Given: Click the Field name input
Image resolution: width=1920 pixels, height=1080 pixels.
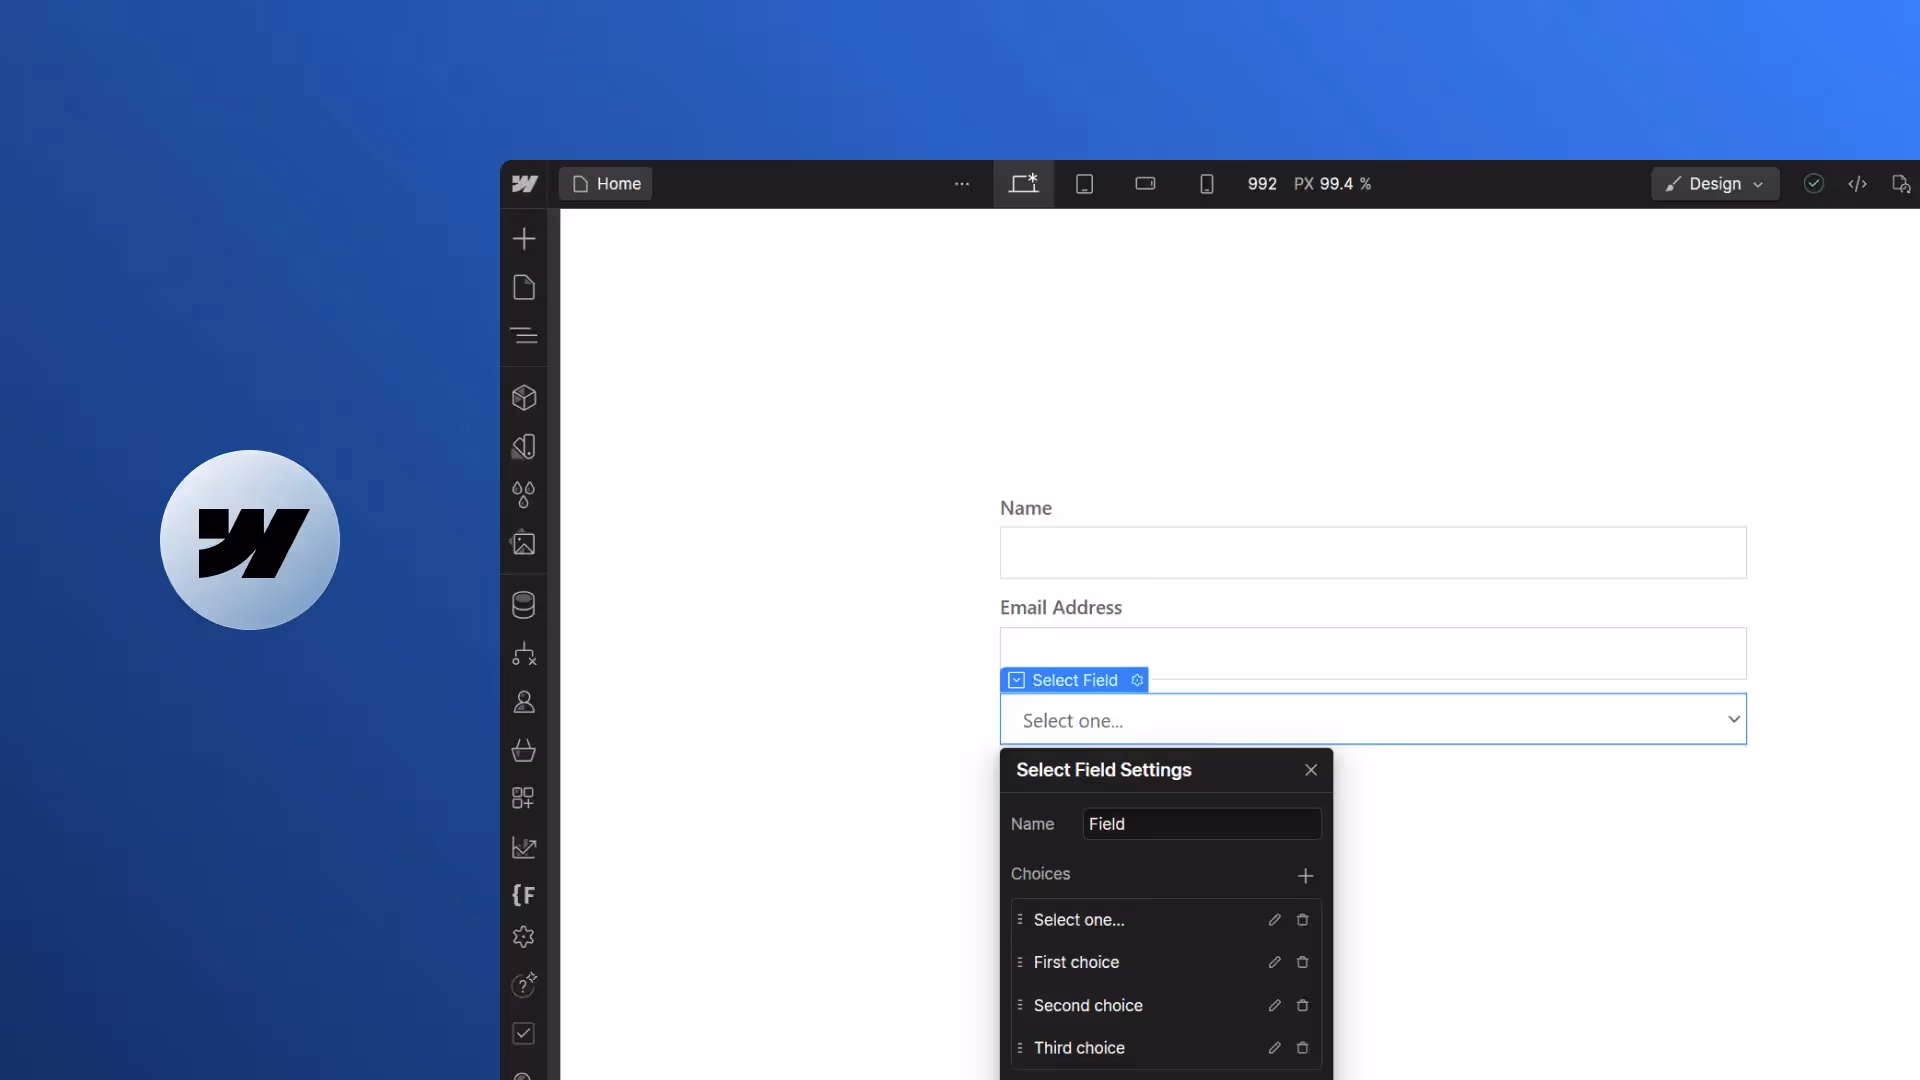Looking at the screenshot, I should point(1201,824).
